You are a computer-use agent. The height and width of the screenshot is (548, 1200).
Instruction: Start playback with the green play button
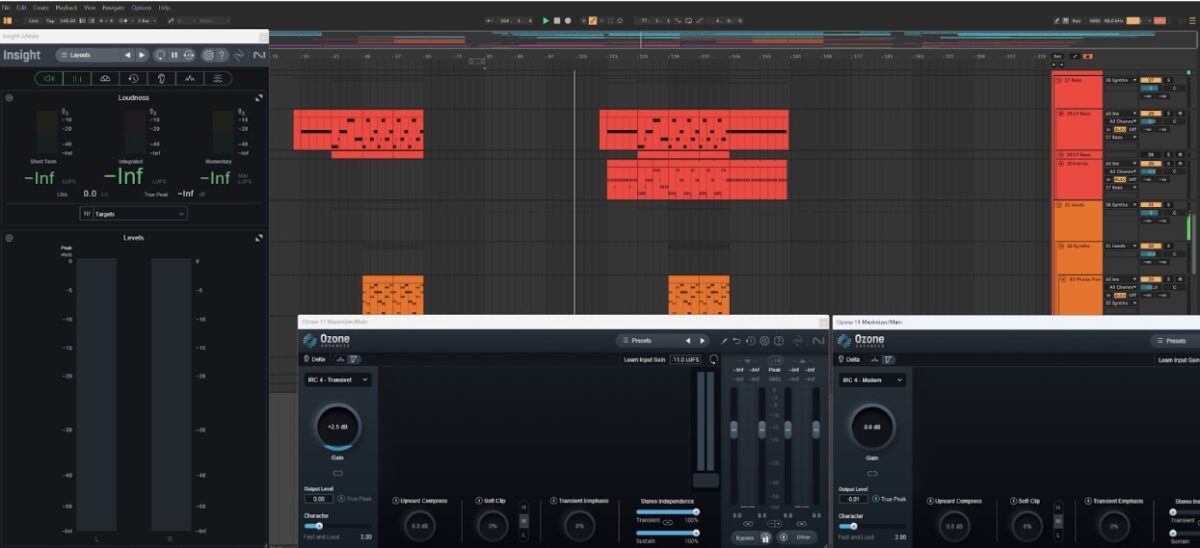click(x=546, y=20)
